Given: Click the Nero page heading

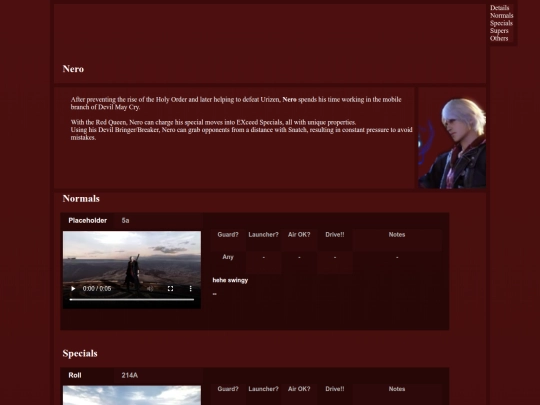Looking at the screenshot, I should point(73,69).
